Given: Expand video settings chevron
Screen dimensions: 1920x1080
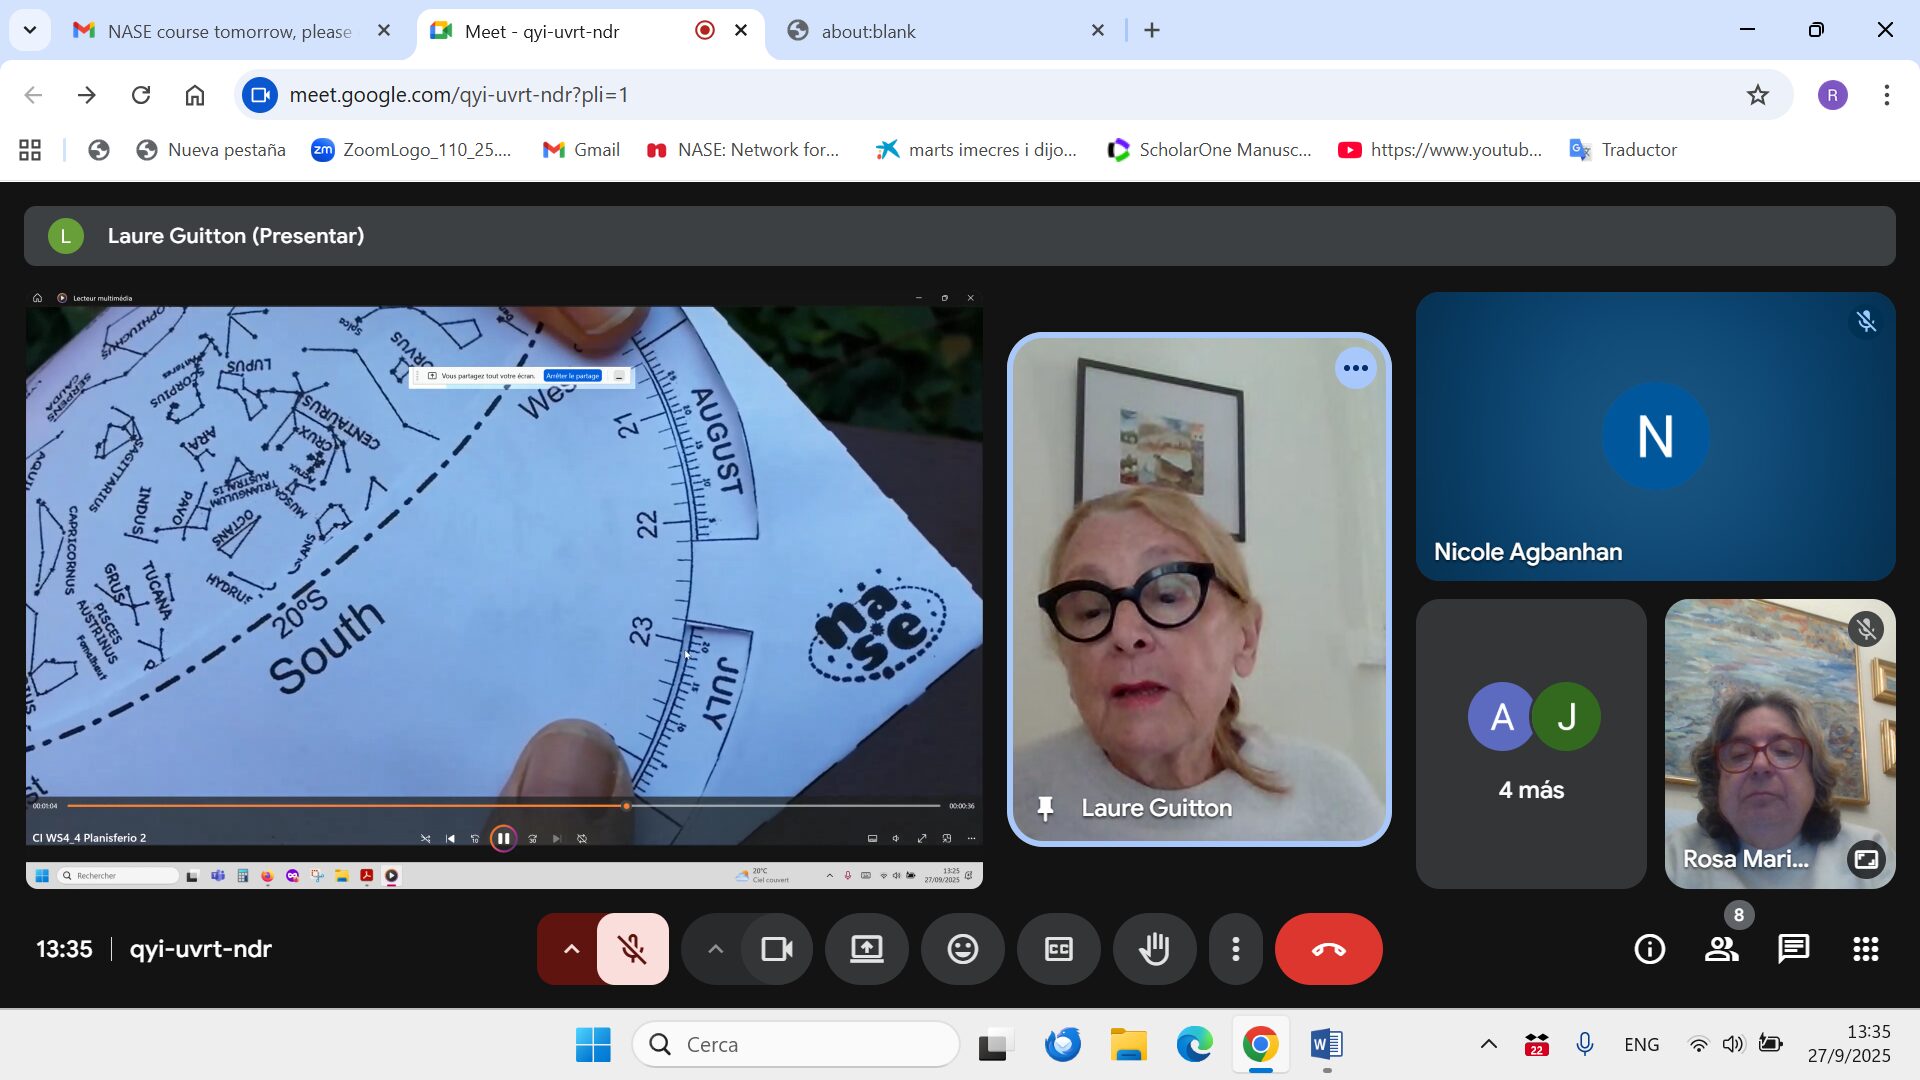Looking at the screenshot, I should coord(715,949).
